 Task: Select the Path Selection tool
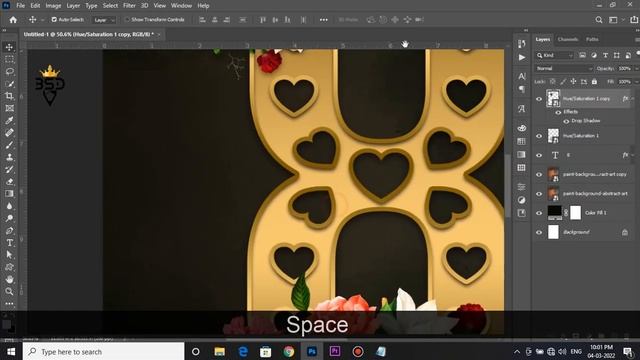tap(9, 255)
